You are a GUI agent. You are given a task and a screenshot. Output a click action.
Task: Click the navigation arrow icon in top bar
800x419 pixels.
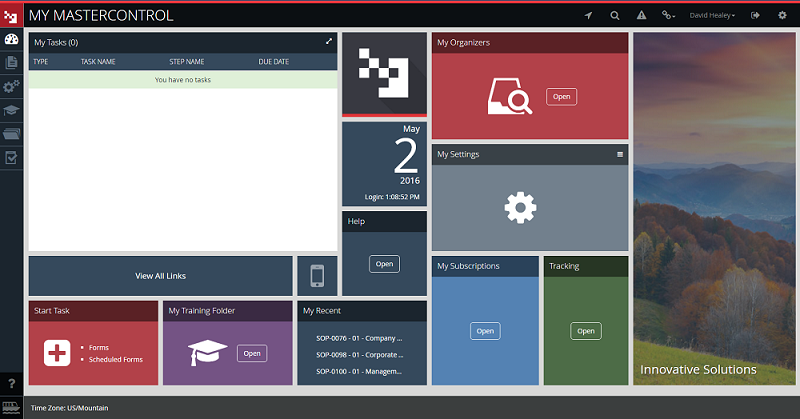point(588,15)
